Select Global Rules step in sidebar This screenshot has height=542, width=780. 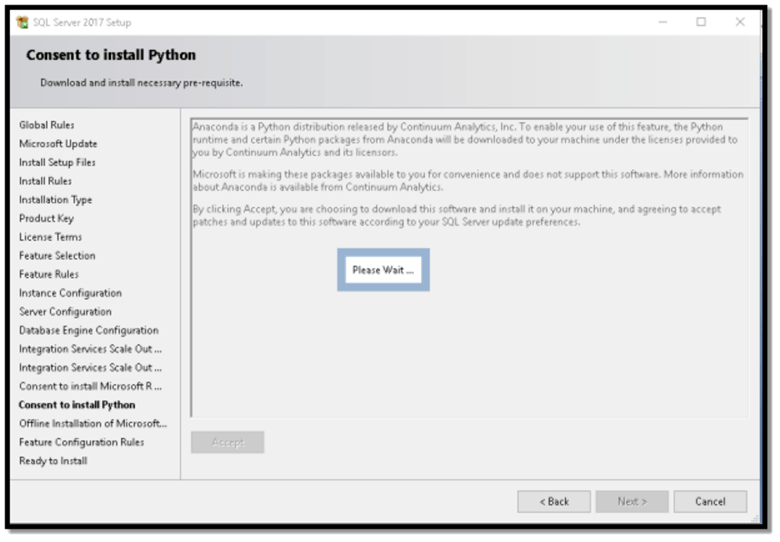[47, 125]
